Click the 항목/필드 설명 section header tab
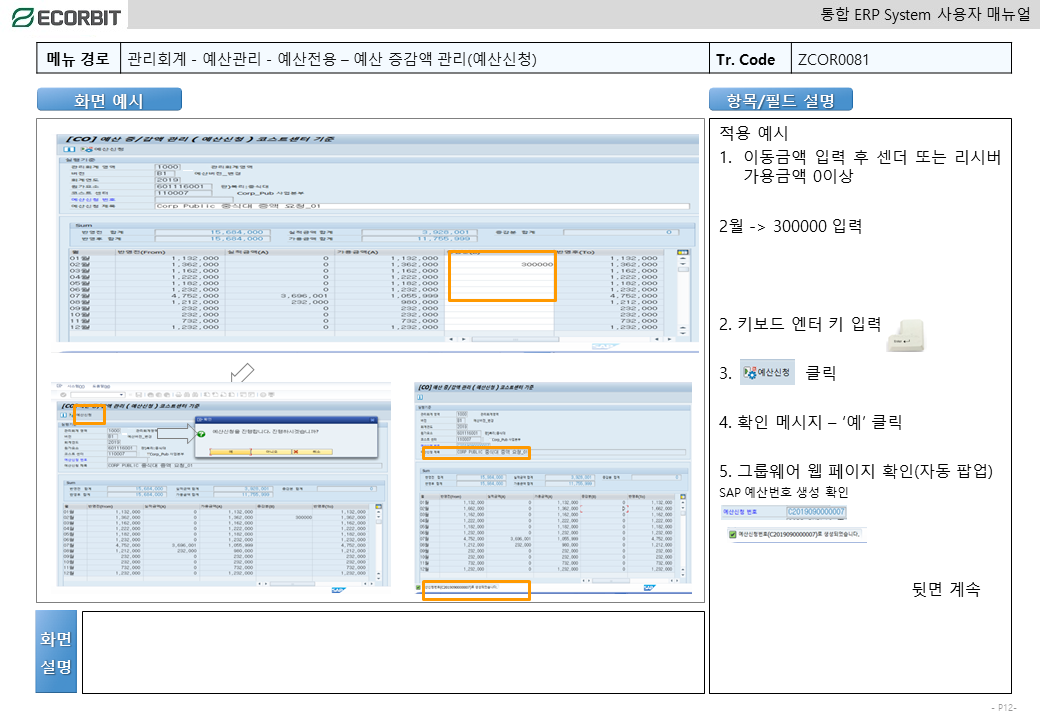The width and height of the screenshot is (1040, 720). (x=780, y=100)
